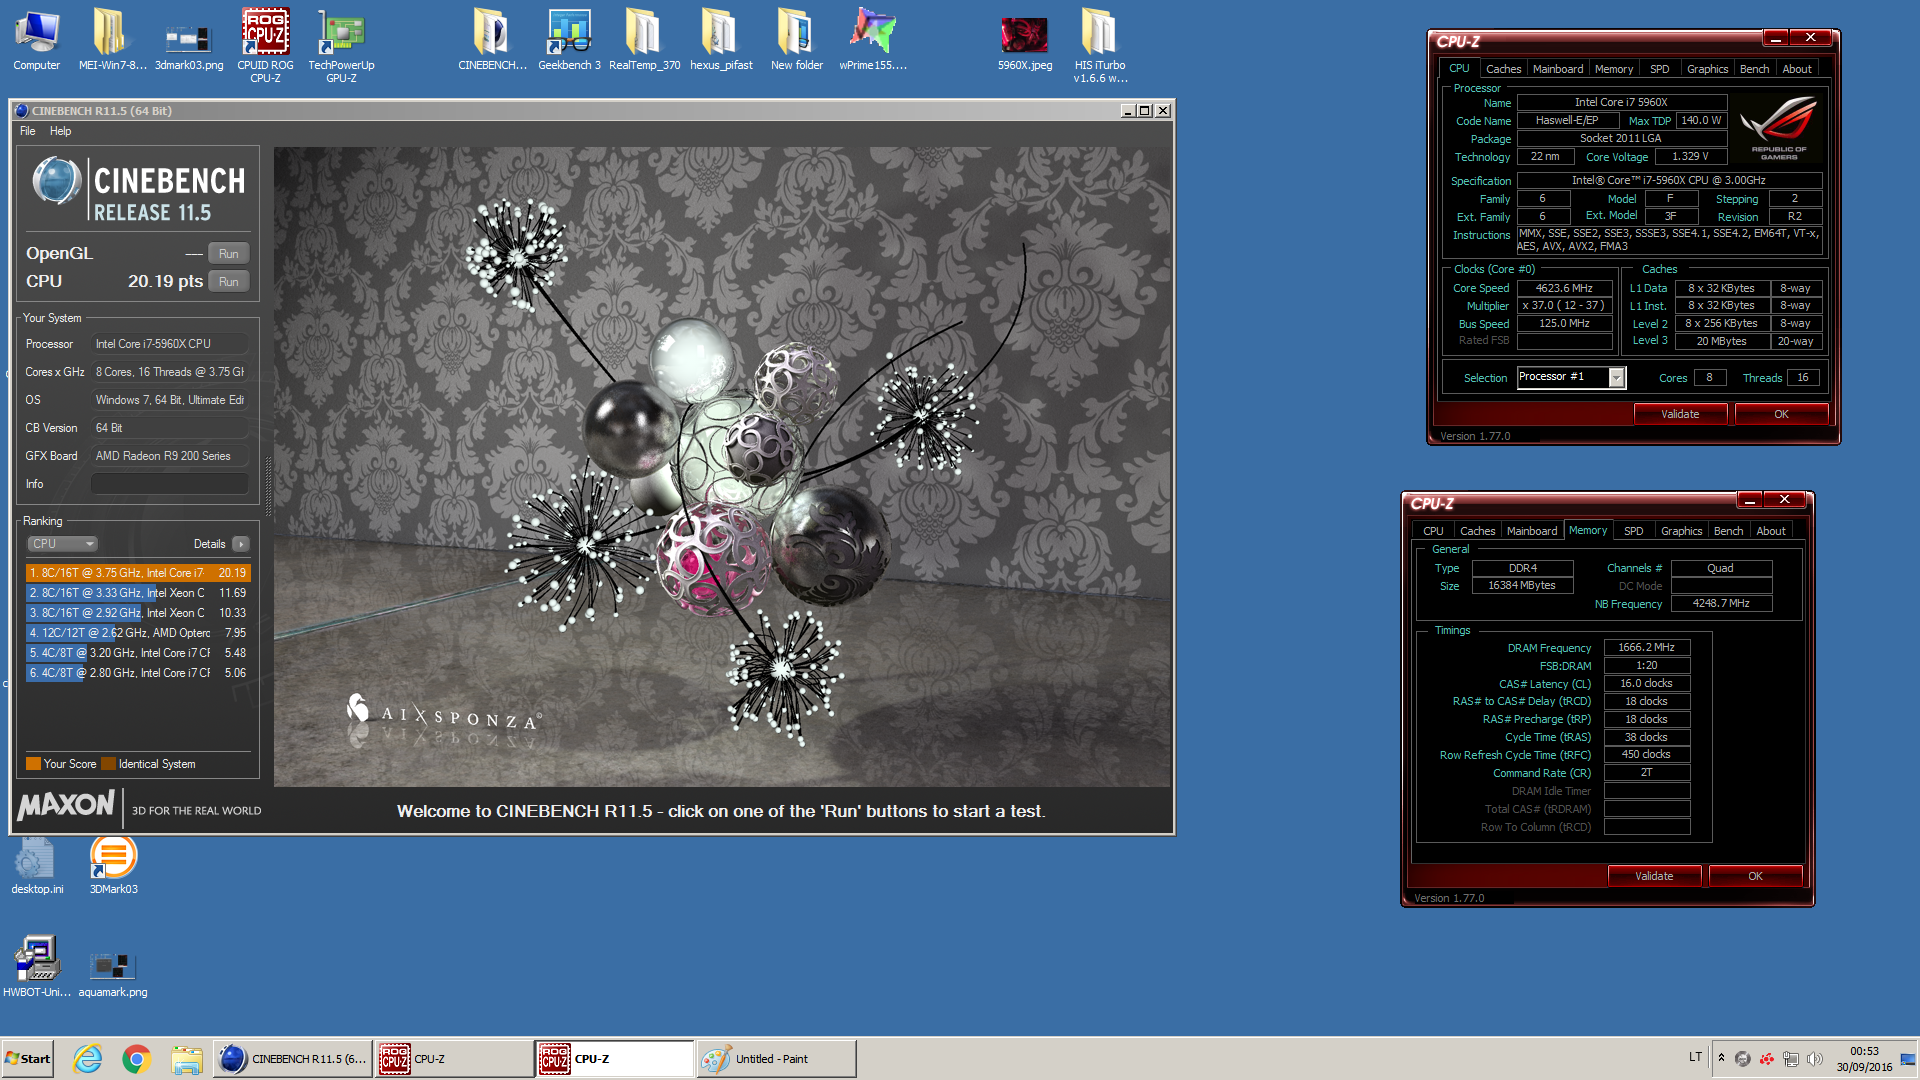The width and height of the screenshot is (1920, 1080).
Task: Open the Computer desktop icon
Action: [36, 40]
